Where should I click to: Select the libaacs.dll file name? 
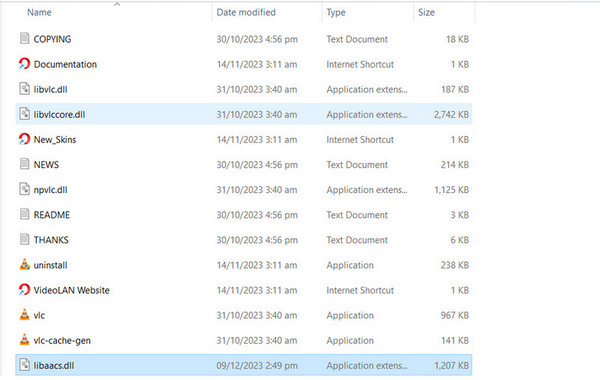coord(54,365)
